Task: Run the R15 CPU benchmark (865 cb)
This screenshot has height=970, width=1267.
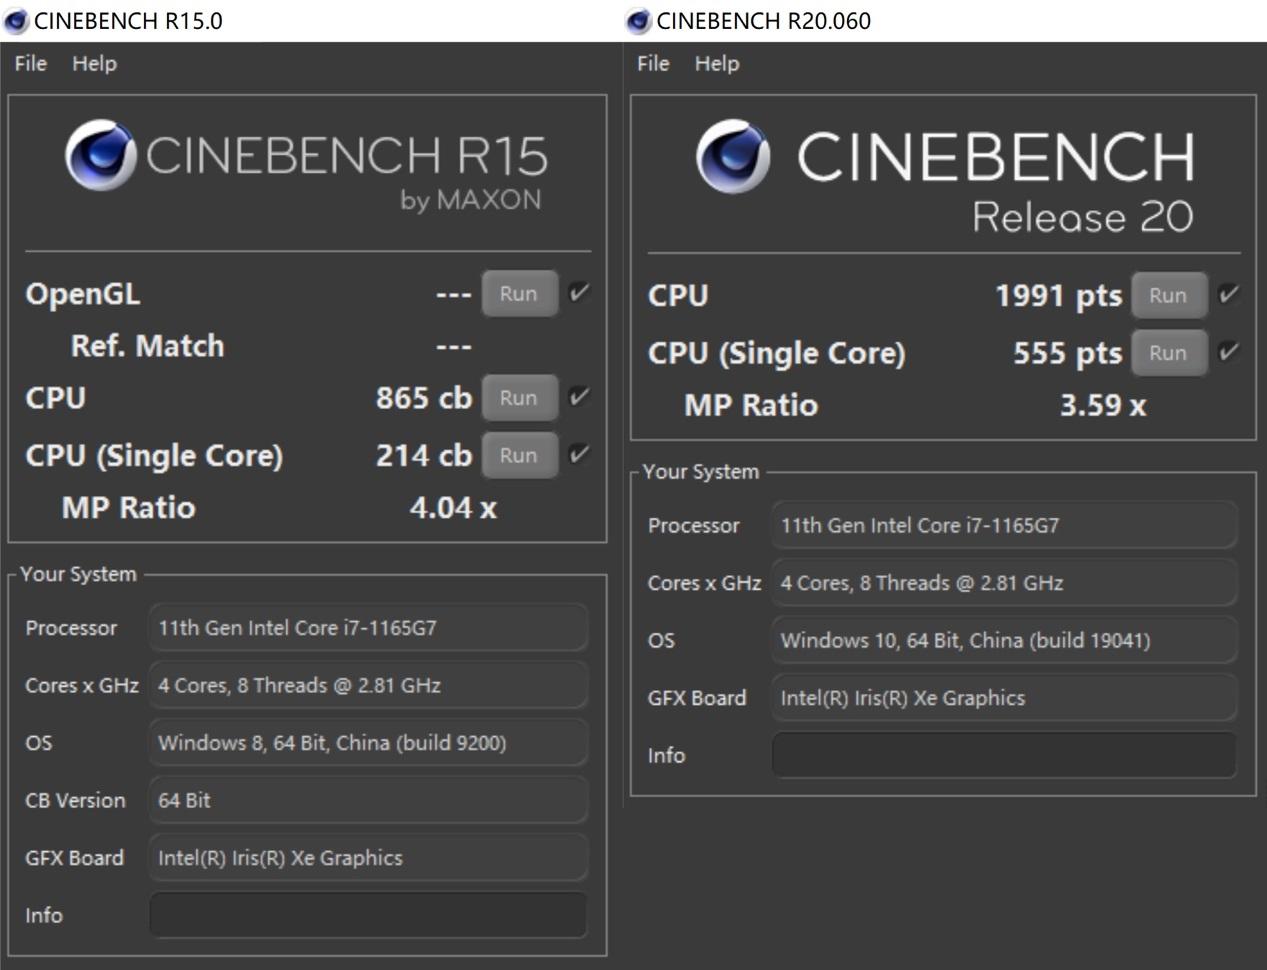Action: tap(519, 398)
